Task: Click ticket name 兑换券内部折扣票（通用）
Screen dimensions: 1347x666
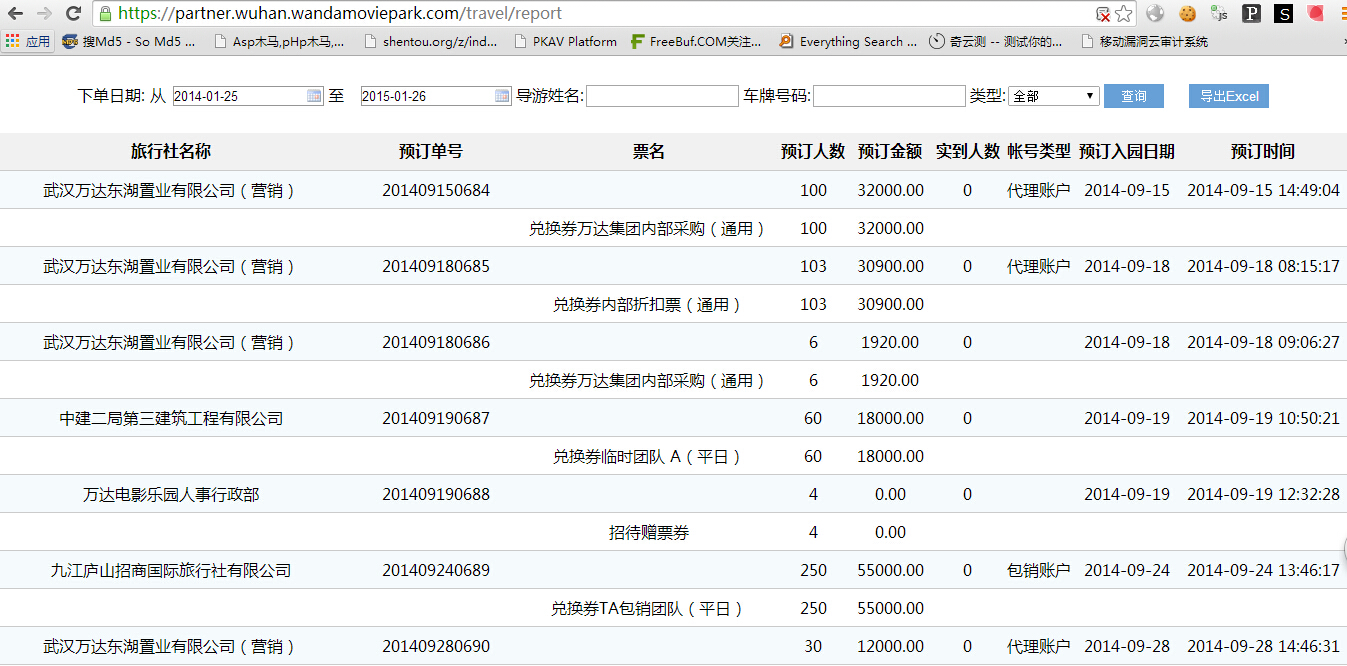Action: point(649,304)
